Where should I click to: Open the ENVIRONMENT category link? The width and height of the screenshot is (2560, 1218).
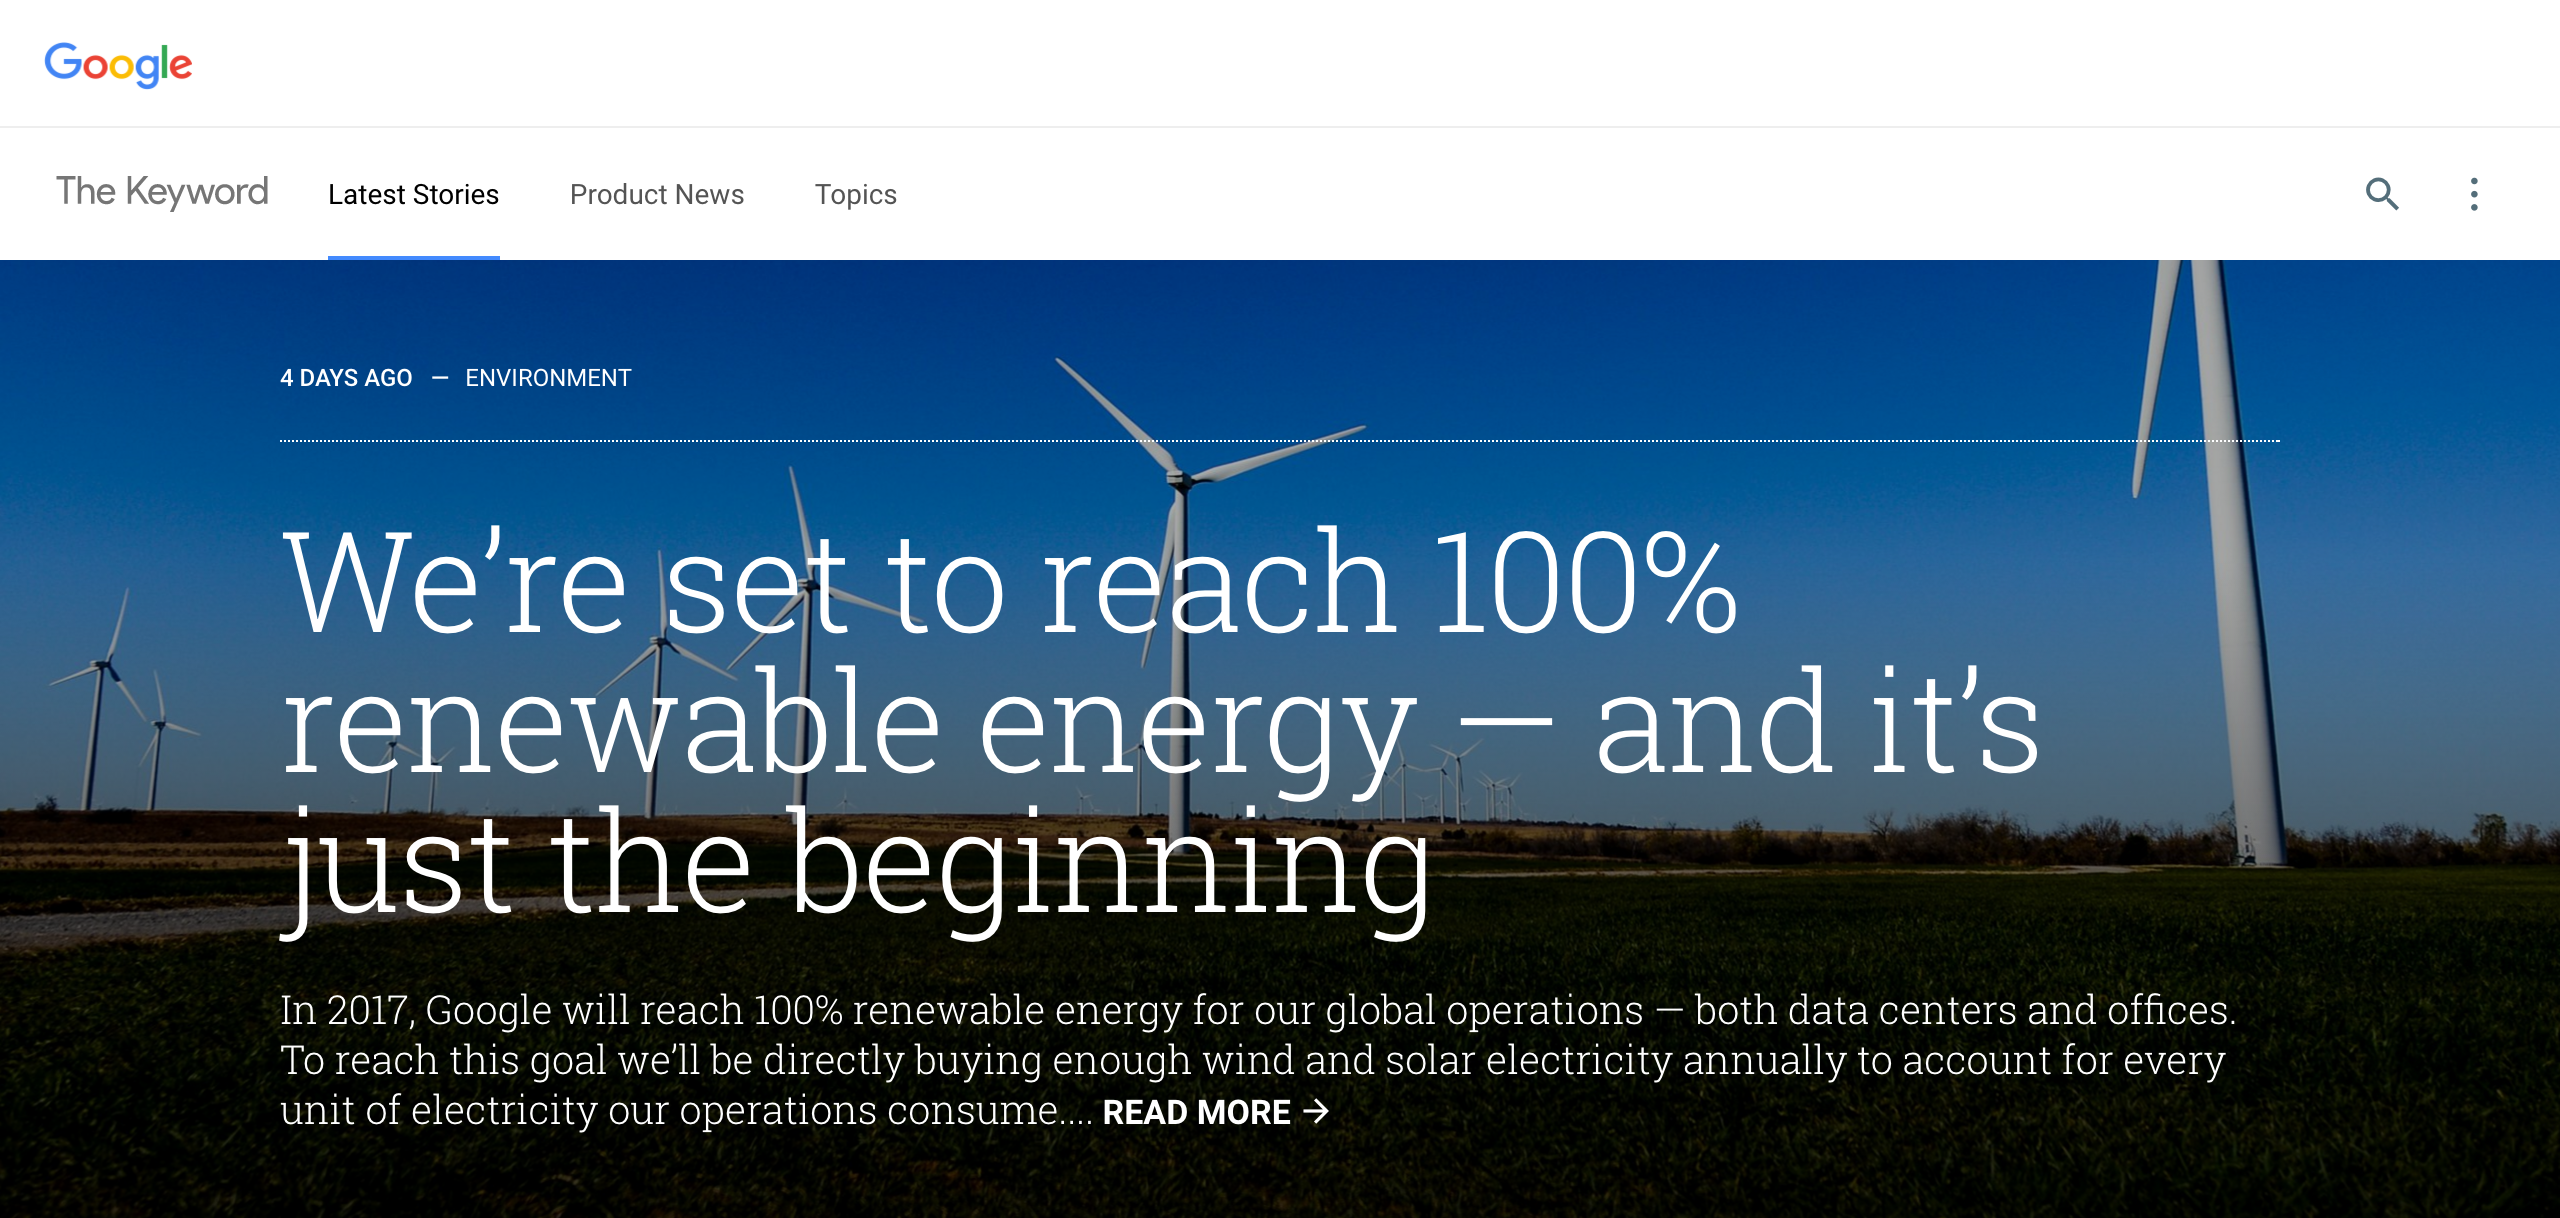(548, 378)
